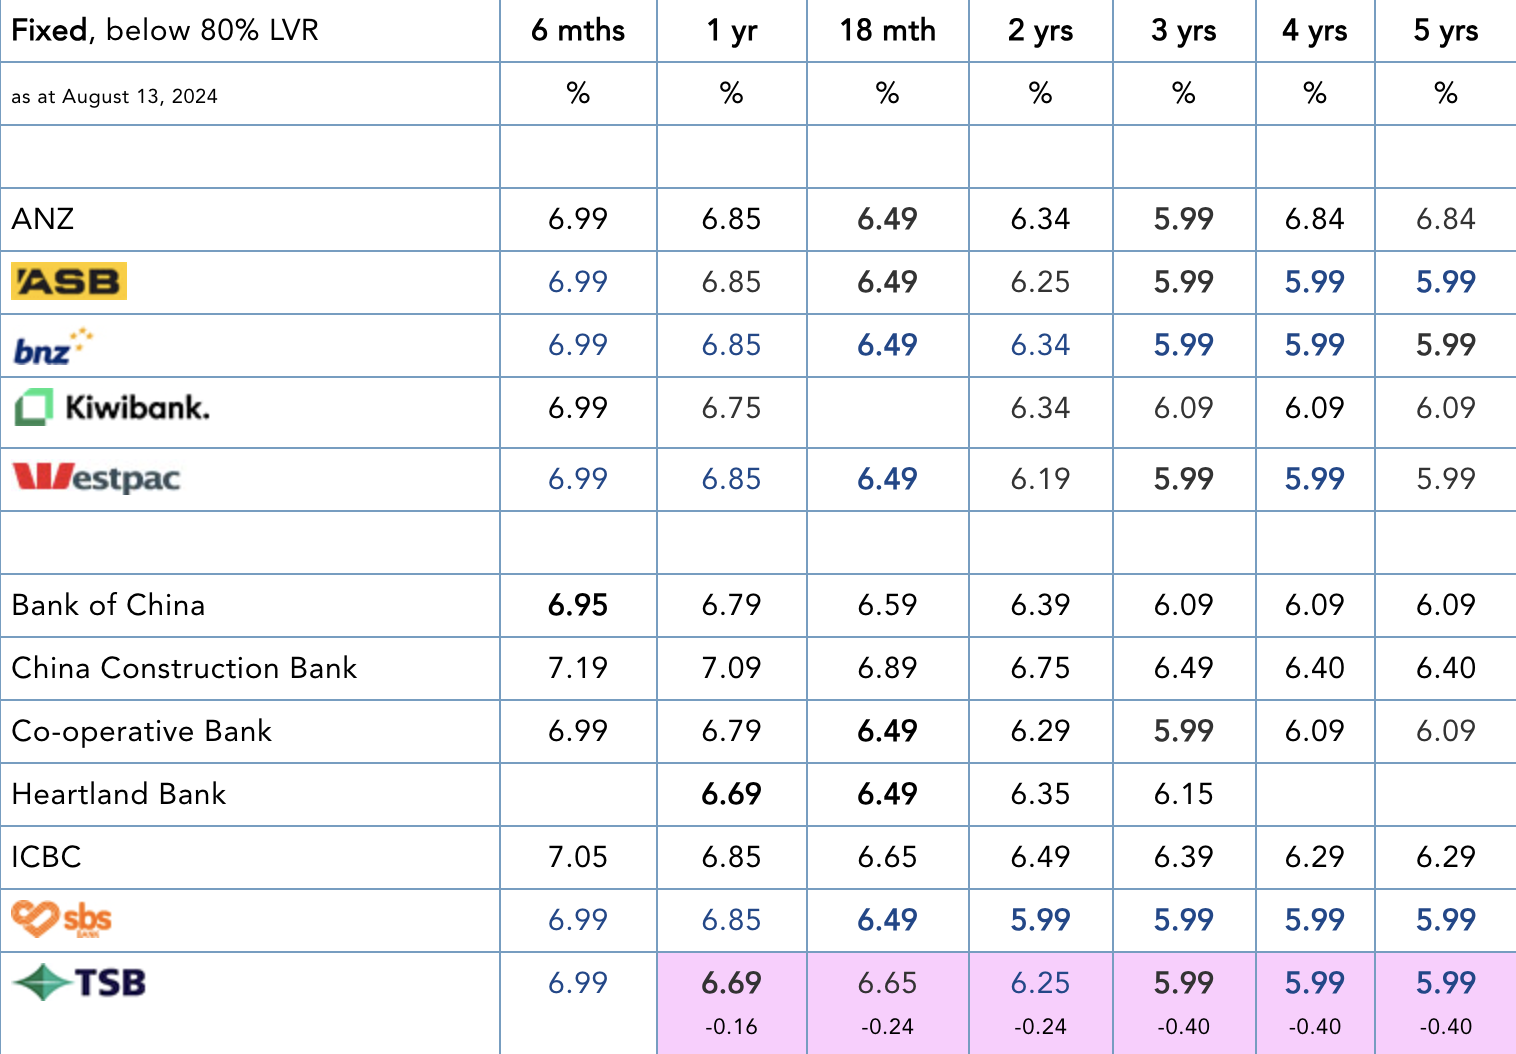Click the 'as at August 13, 2024' date
This screenshot has height=1054, width=1516.
(x=114, y=96)
